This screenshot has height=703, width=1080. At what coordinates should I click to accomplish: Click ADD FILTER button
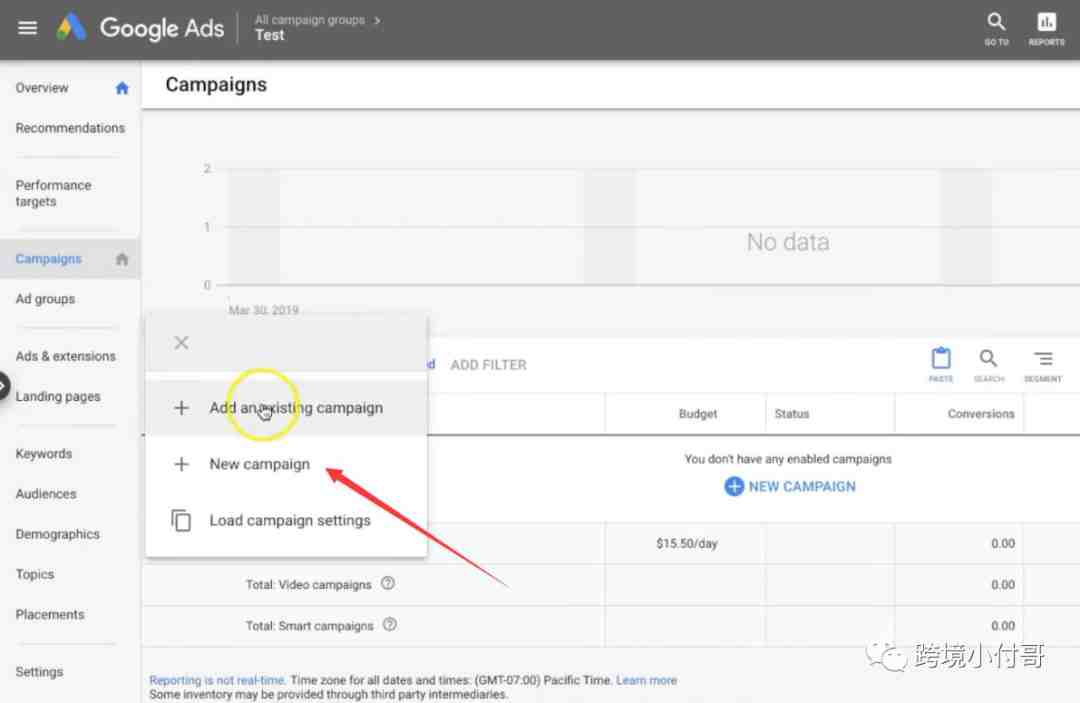[488, 365]
